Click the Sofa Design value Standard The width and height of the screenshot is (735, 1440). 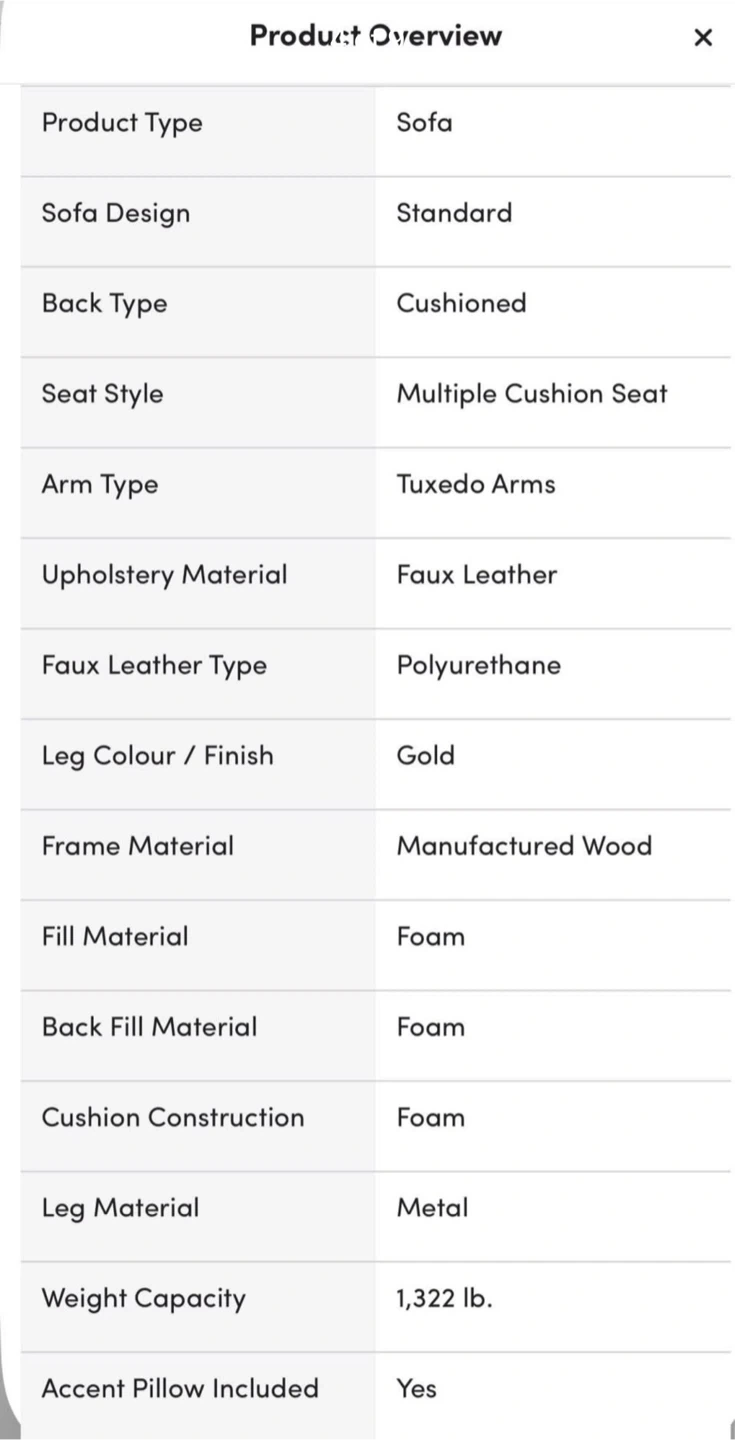[x=454, y=213]
